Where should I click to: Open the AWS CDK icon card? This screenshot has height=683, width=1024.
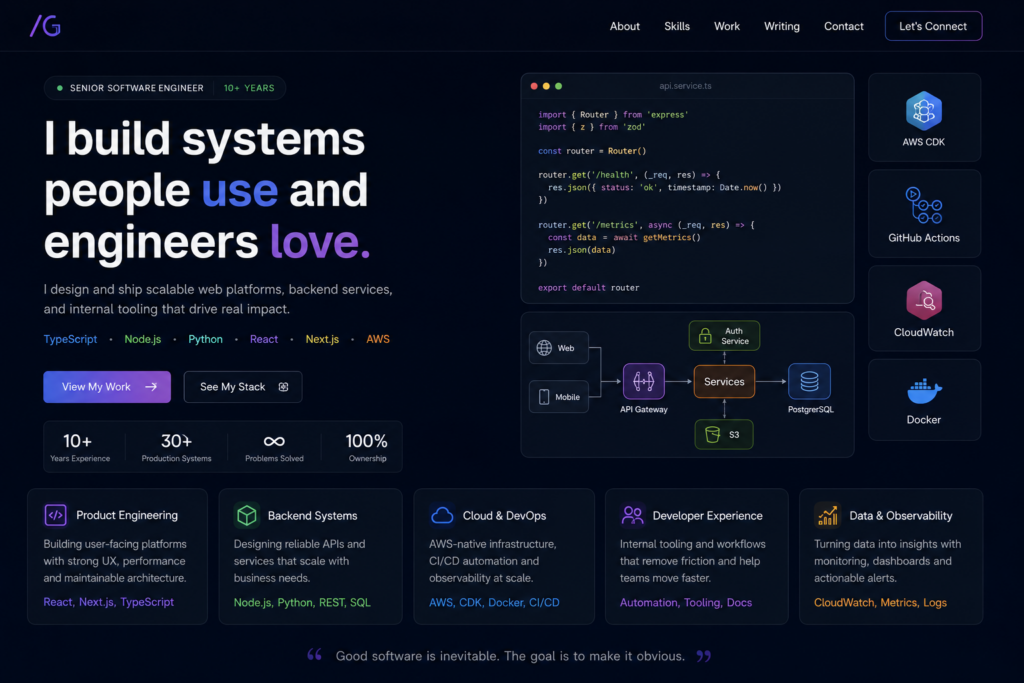coord(924,118)
